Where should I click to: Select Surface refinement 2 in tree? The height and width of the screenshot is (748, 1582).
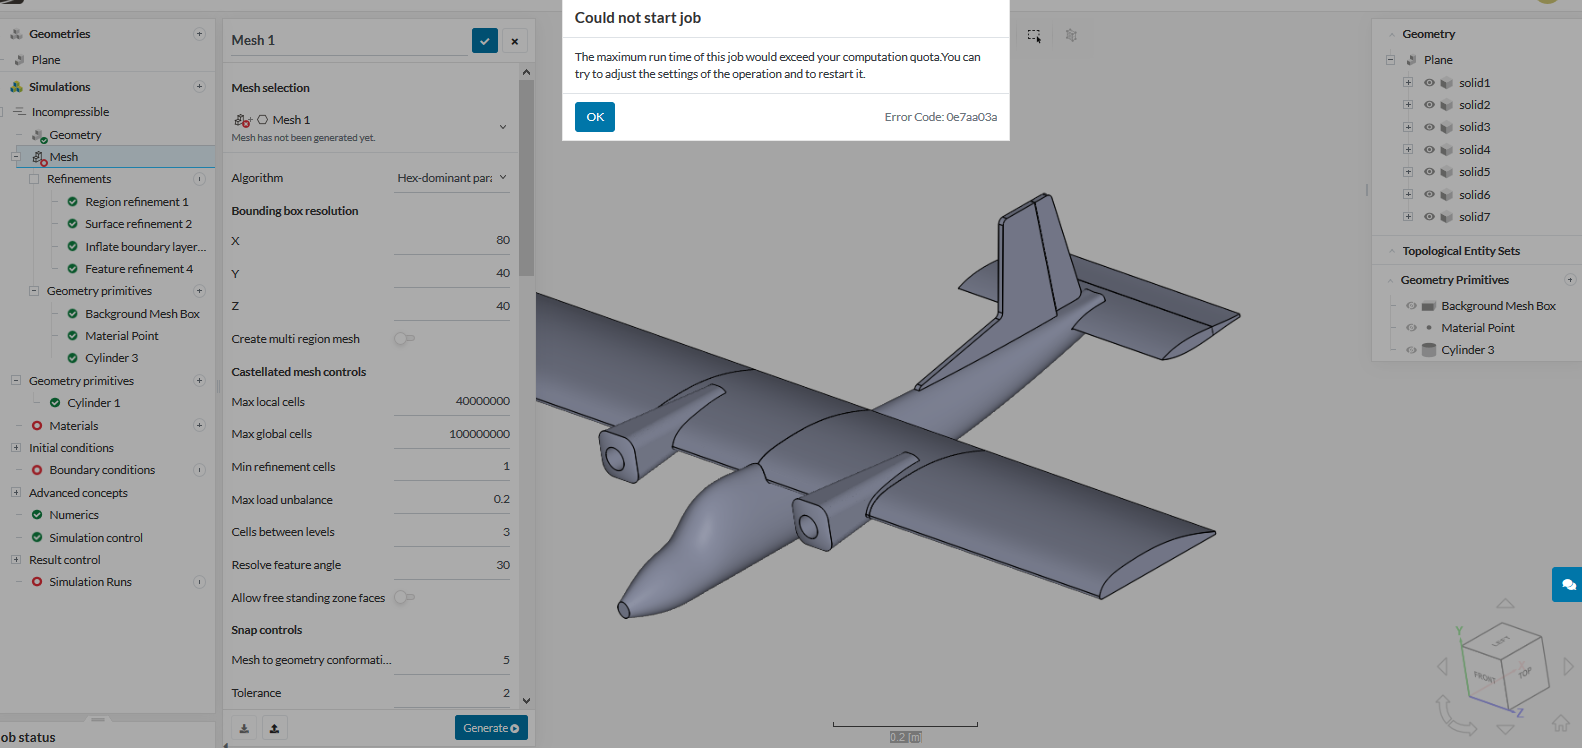click(x=139, y=224)
